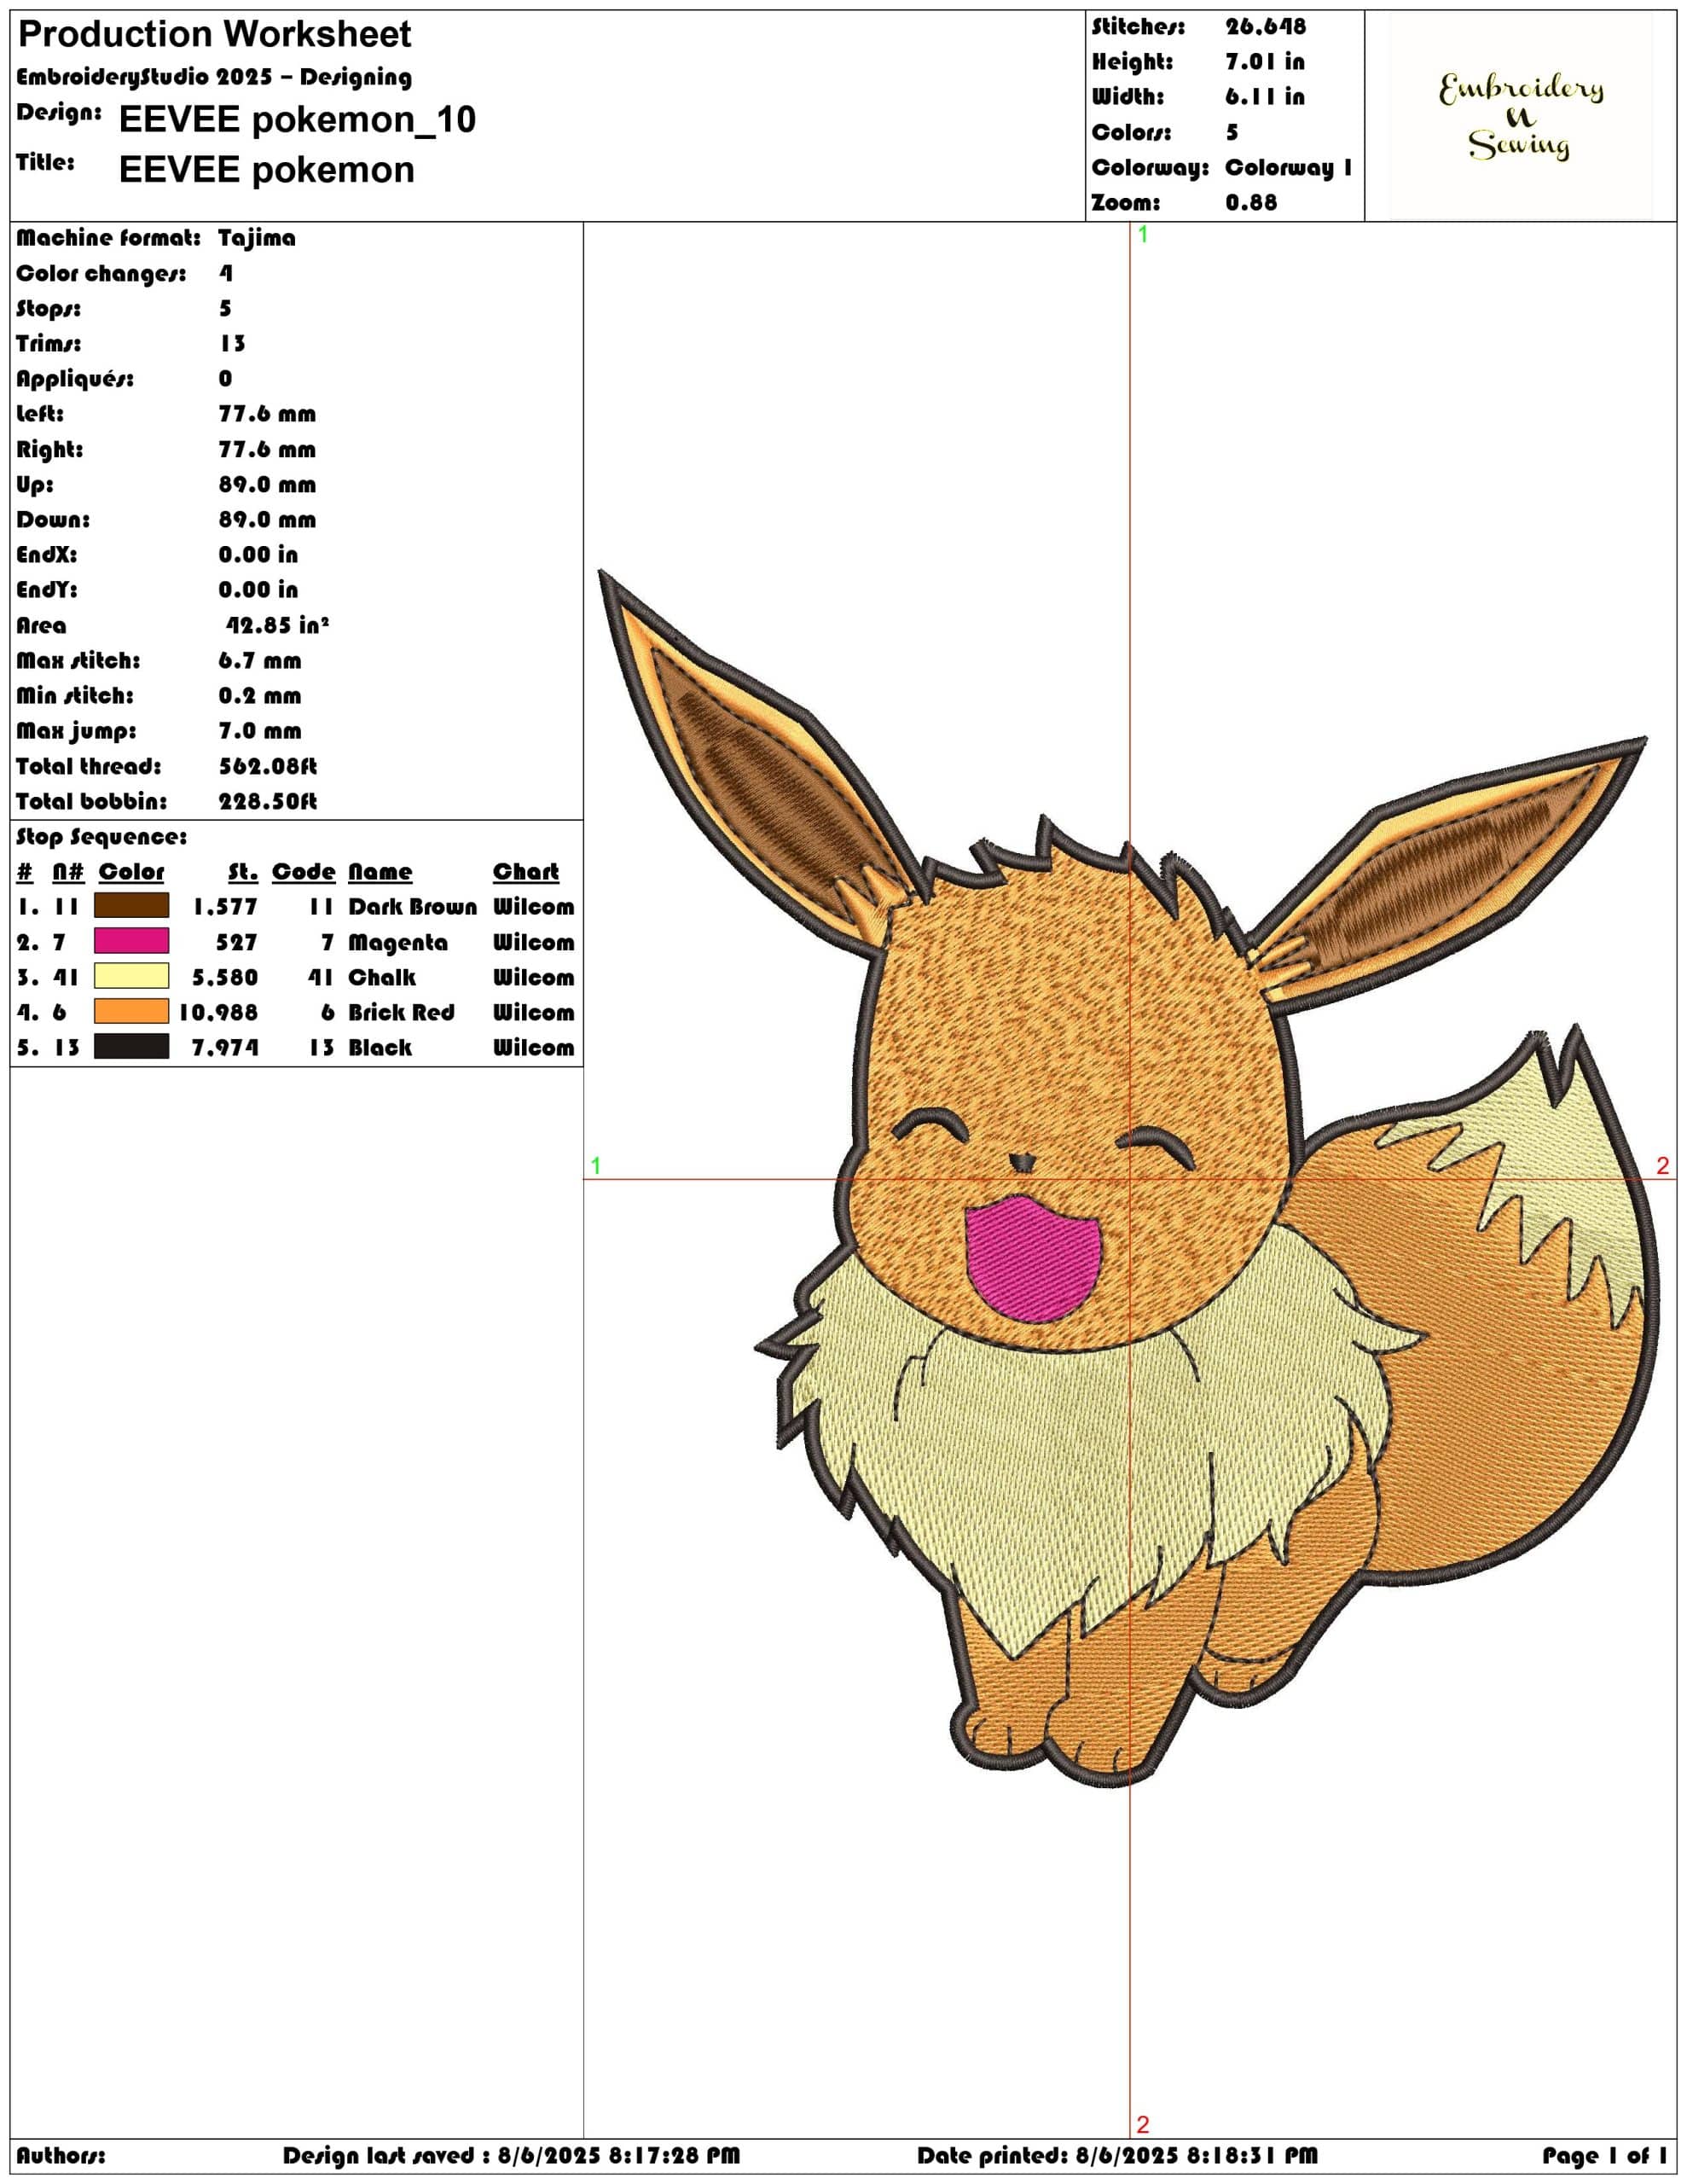Click the Embroidery N Sewing logo
Screen dimensions: 1687x2184
pyautogui.click(x=1521, y=116)
